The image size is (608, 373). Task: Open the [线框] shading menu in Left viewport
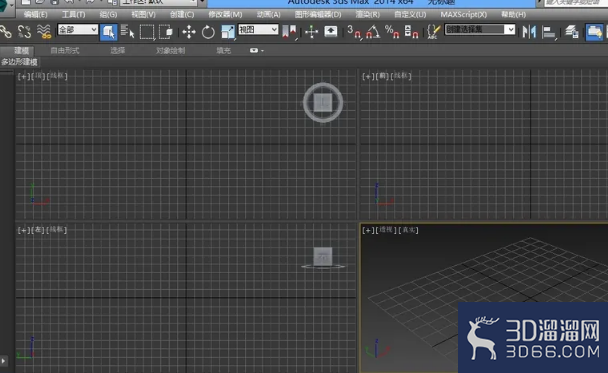(x=57, y=230)
